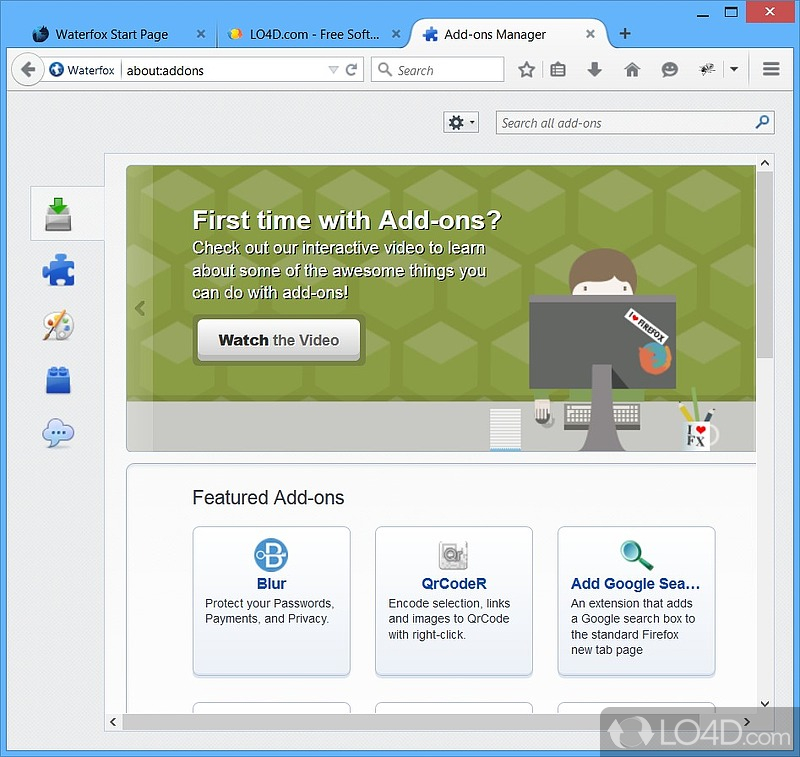
Task: Click the Waterfox globe identity icon
Action: click(x=56, y=69)
